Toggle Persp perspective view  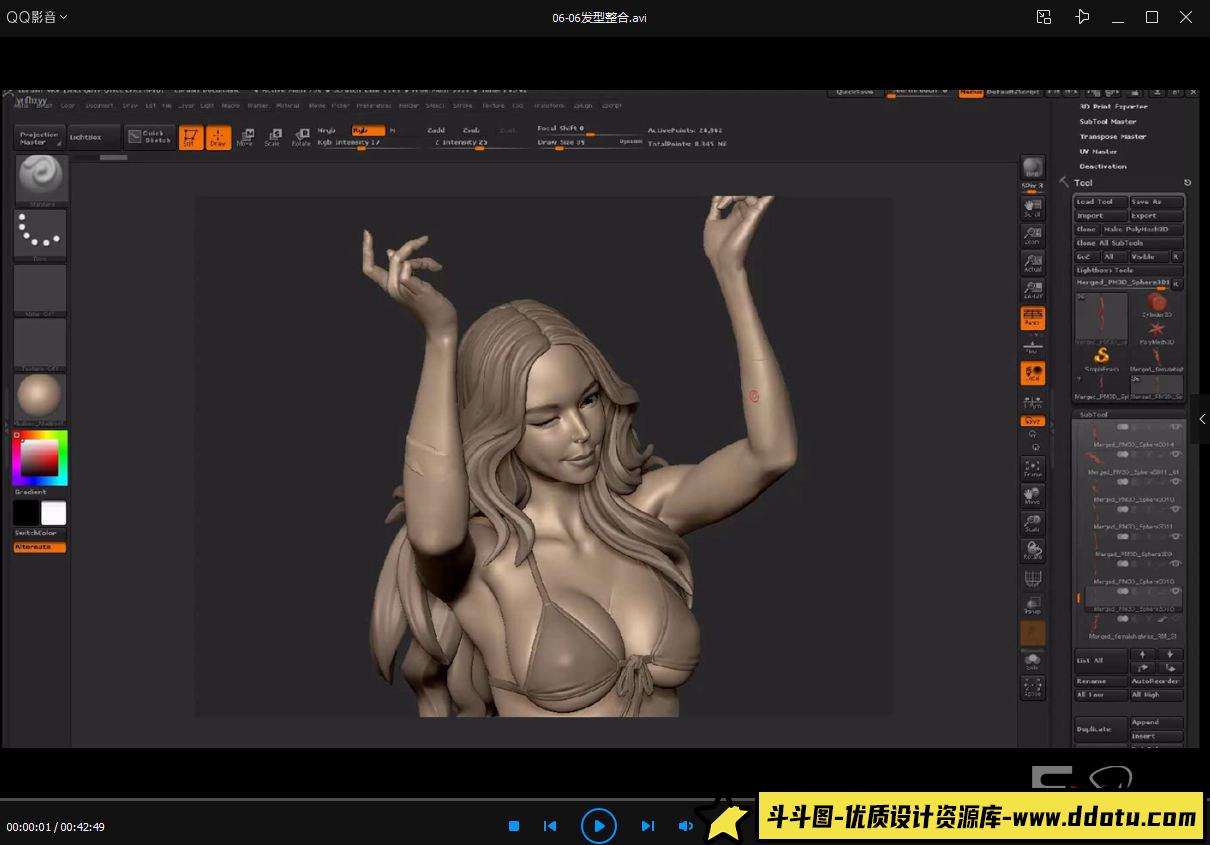pos(1033,318)
